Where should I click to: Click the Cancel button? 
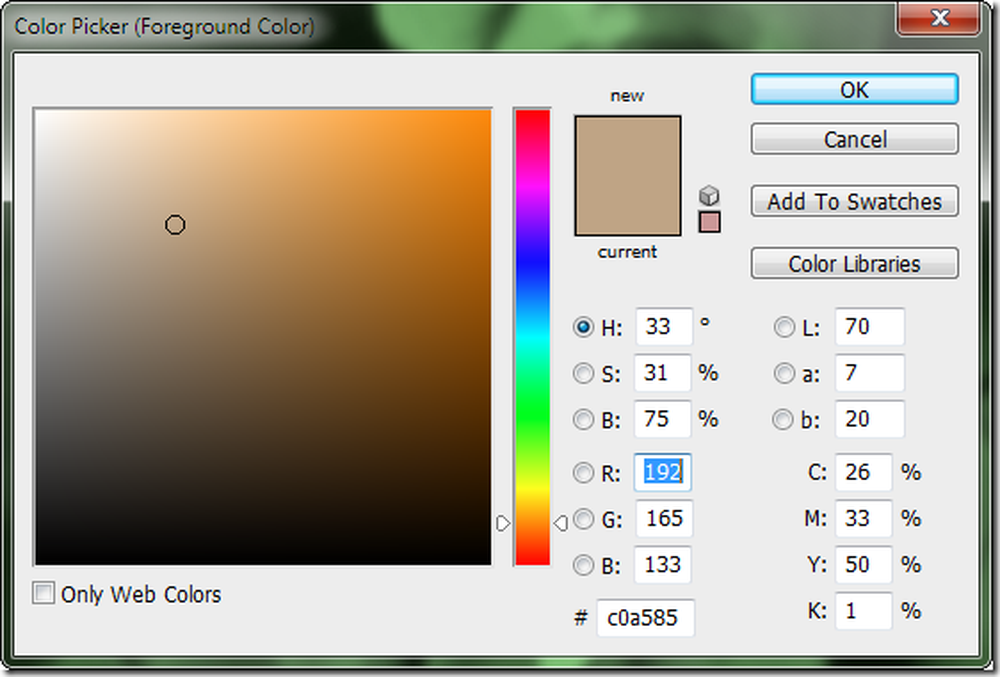pyautogui.click(x=855, y=139)
